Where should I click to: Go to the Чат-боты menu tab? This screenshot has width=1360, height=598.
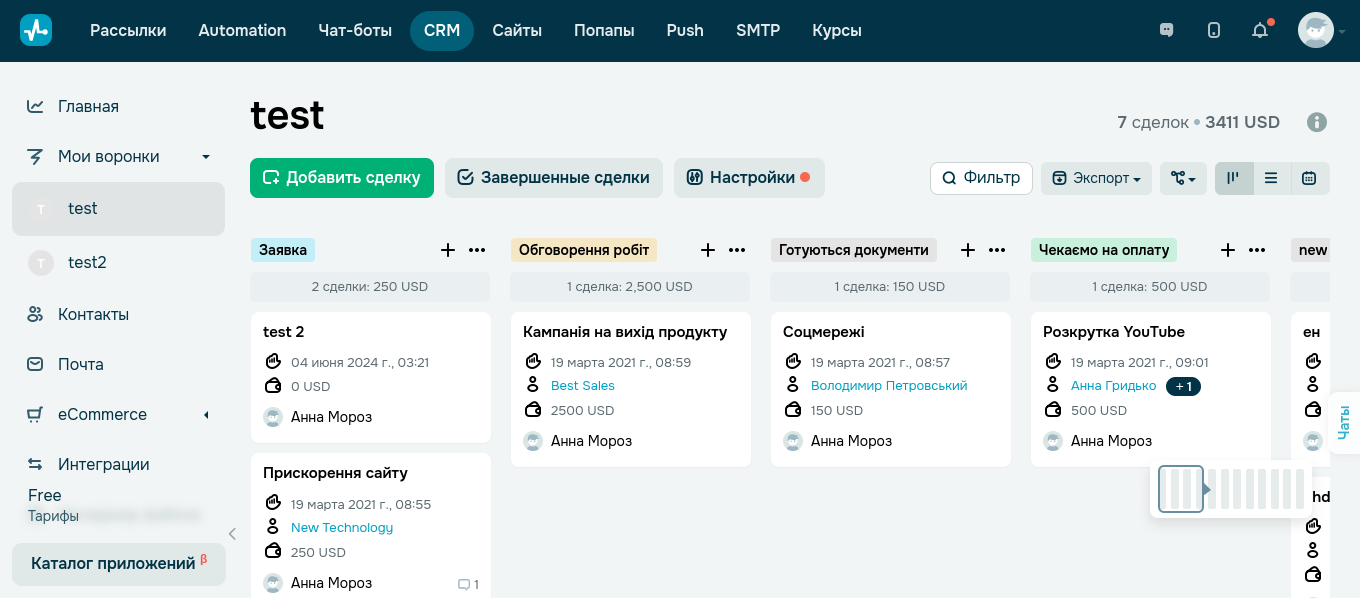click(355, 30)
